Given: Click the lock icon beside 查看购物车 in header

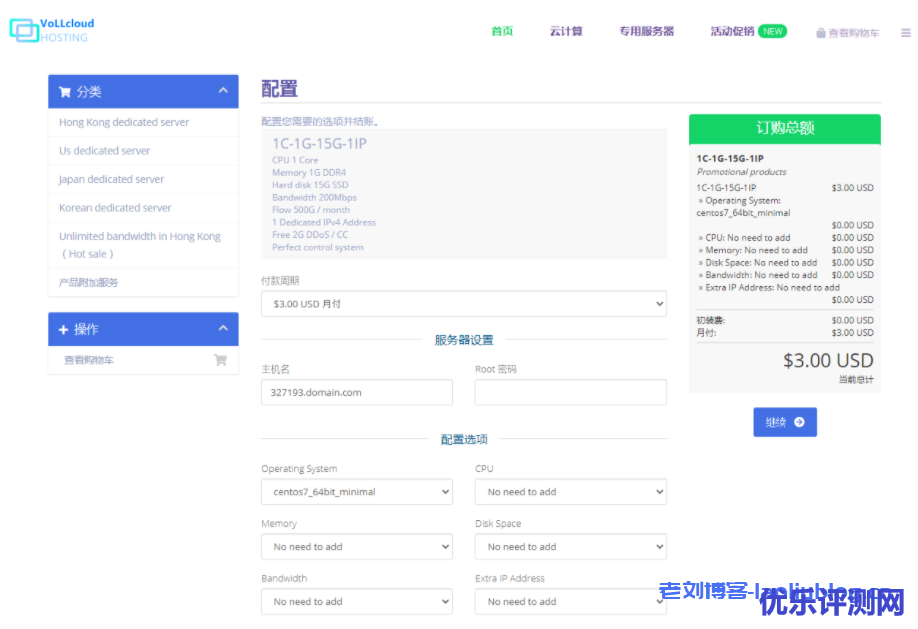Looking at the screenshot, I should pos(821,33).
